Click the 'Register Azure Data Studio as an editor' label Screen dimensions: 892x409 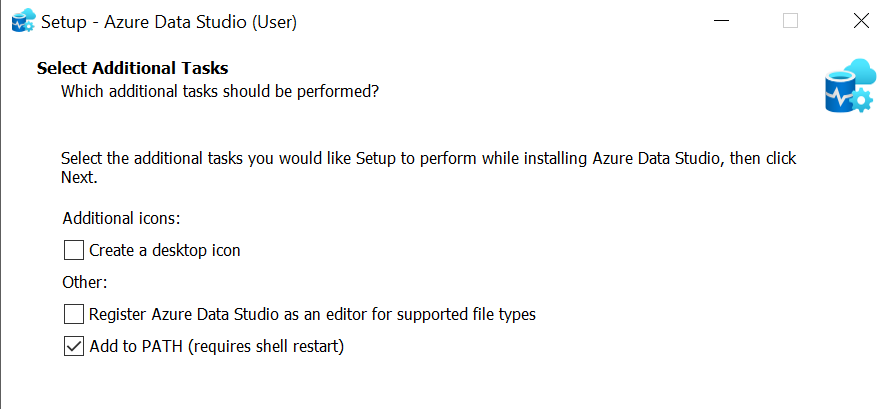pos(312,314)
